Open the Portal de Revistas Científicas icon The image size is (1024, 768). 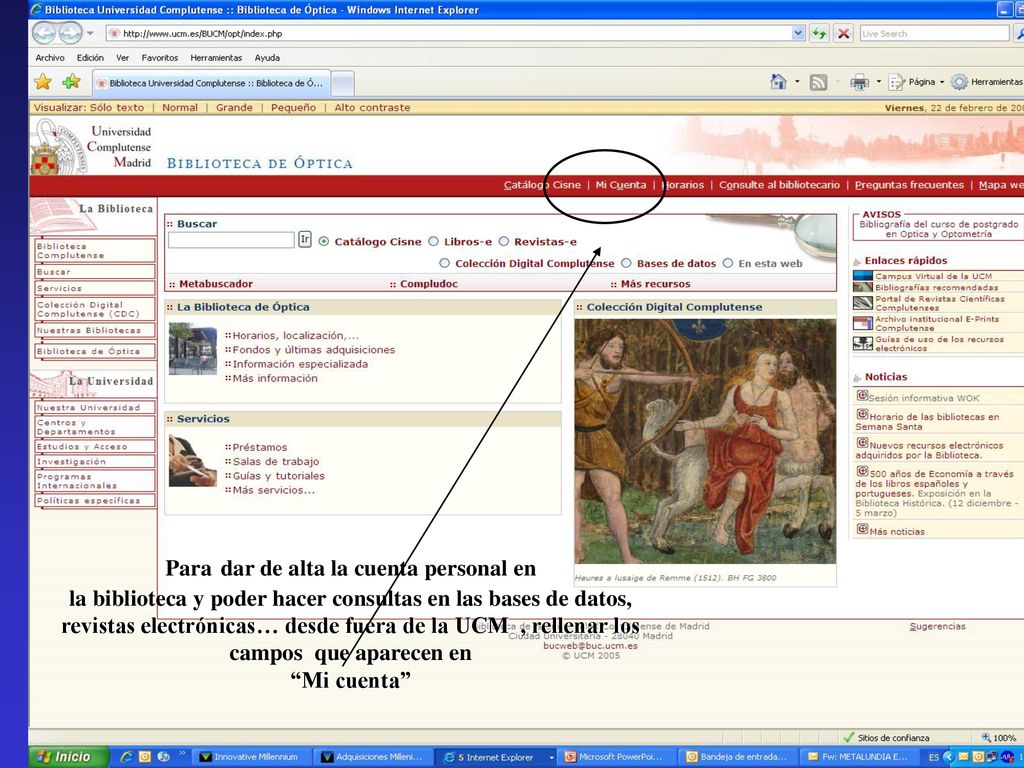point(863,303)
